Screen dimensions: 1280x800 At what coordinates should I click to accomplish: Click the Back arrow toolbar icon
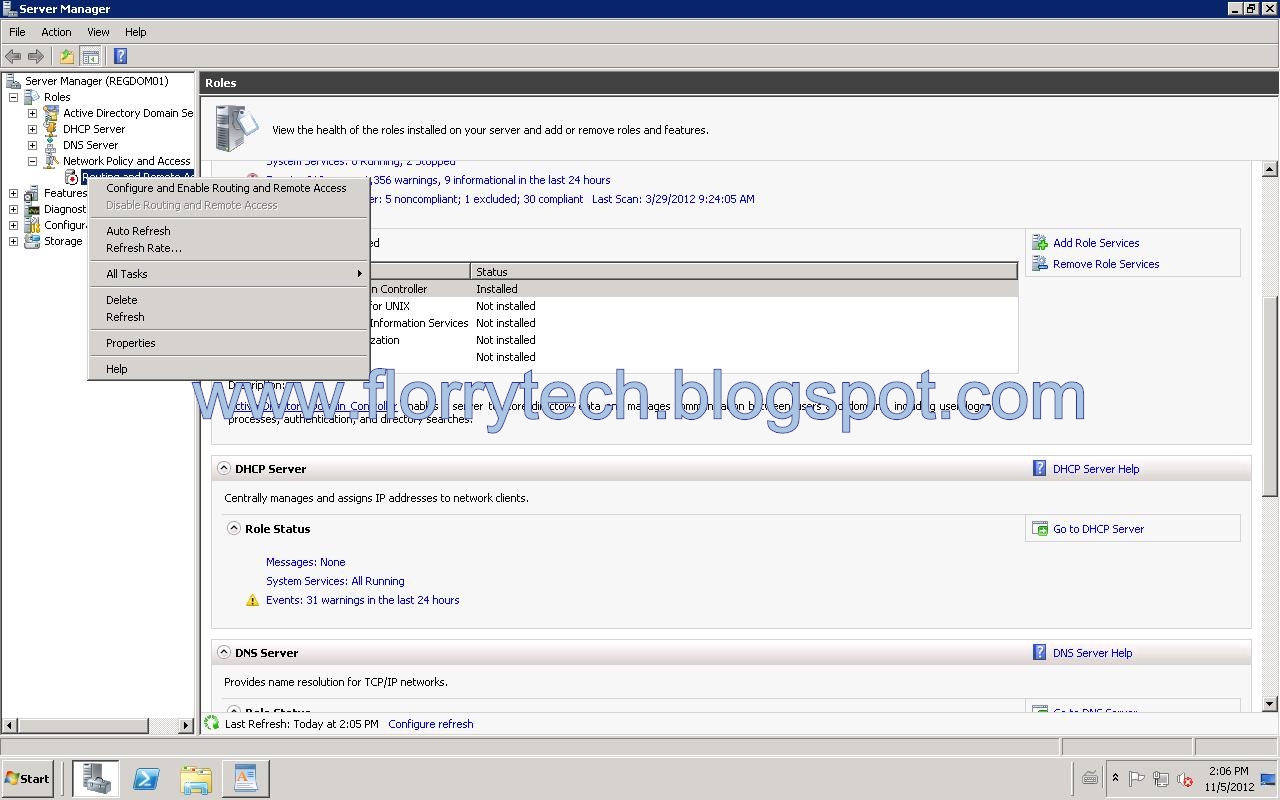[x=13, y=57]
